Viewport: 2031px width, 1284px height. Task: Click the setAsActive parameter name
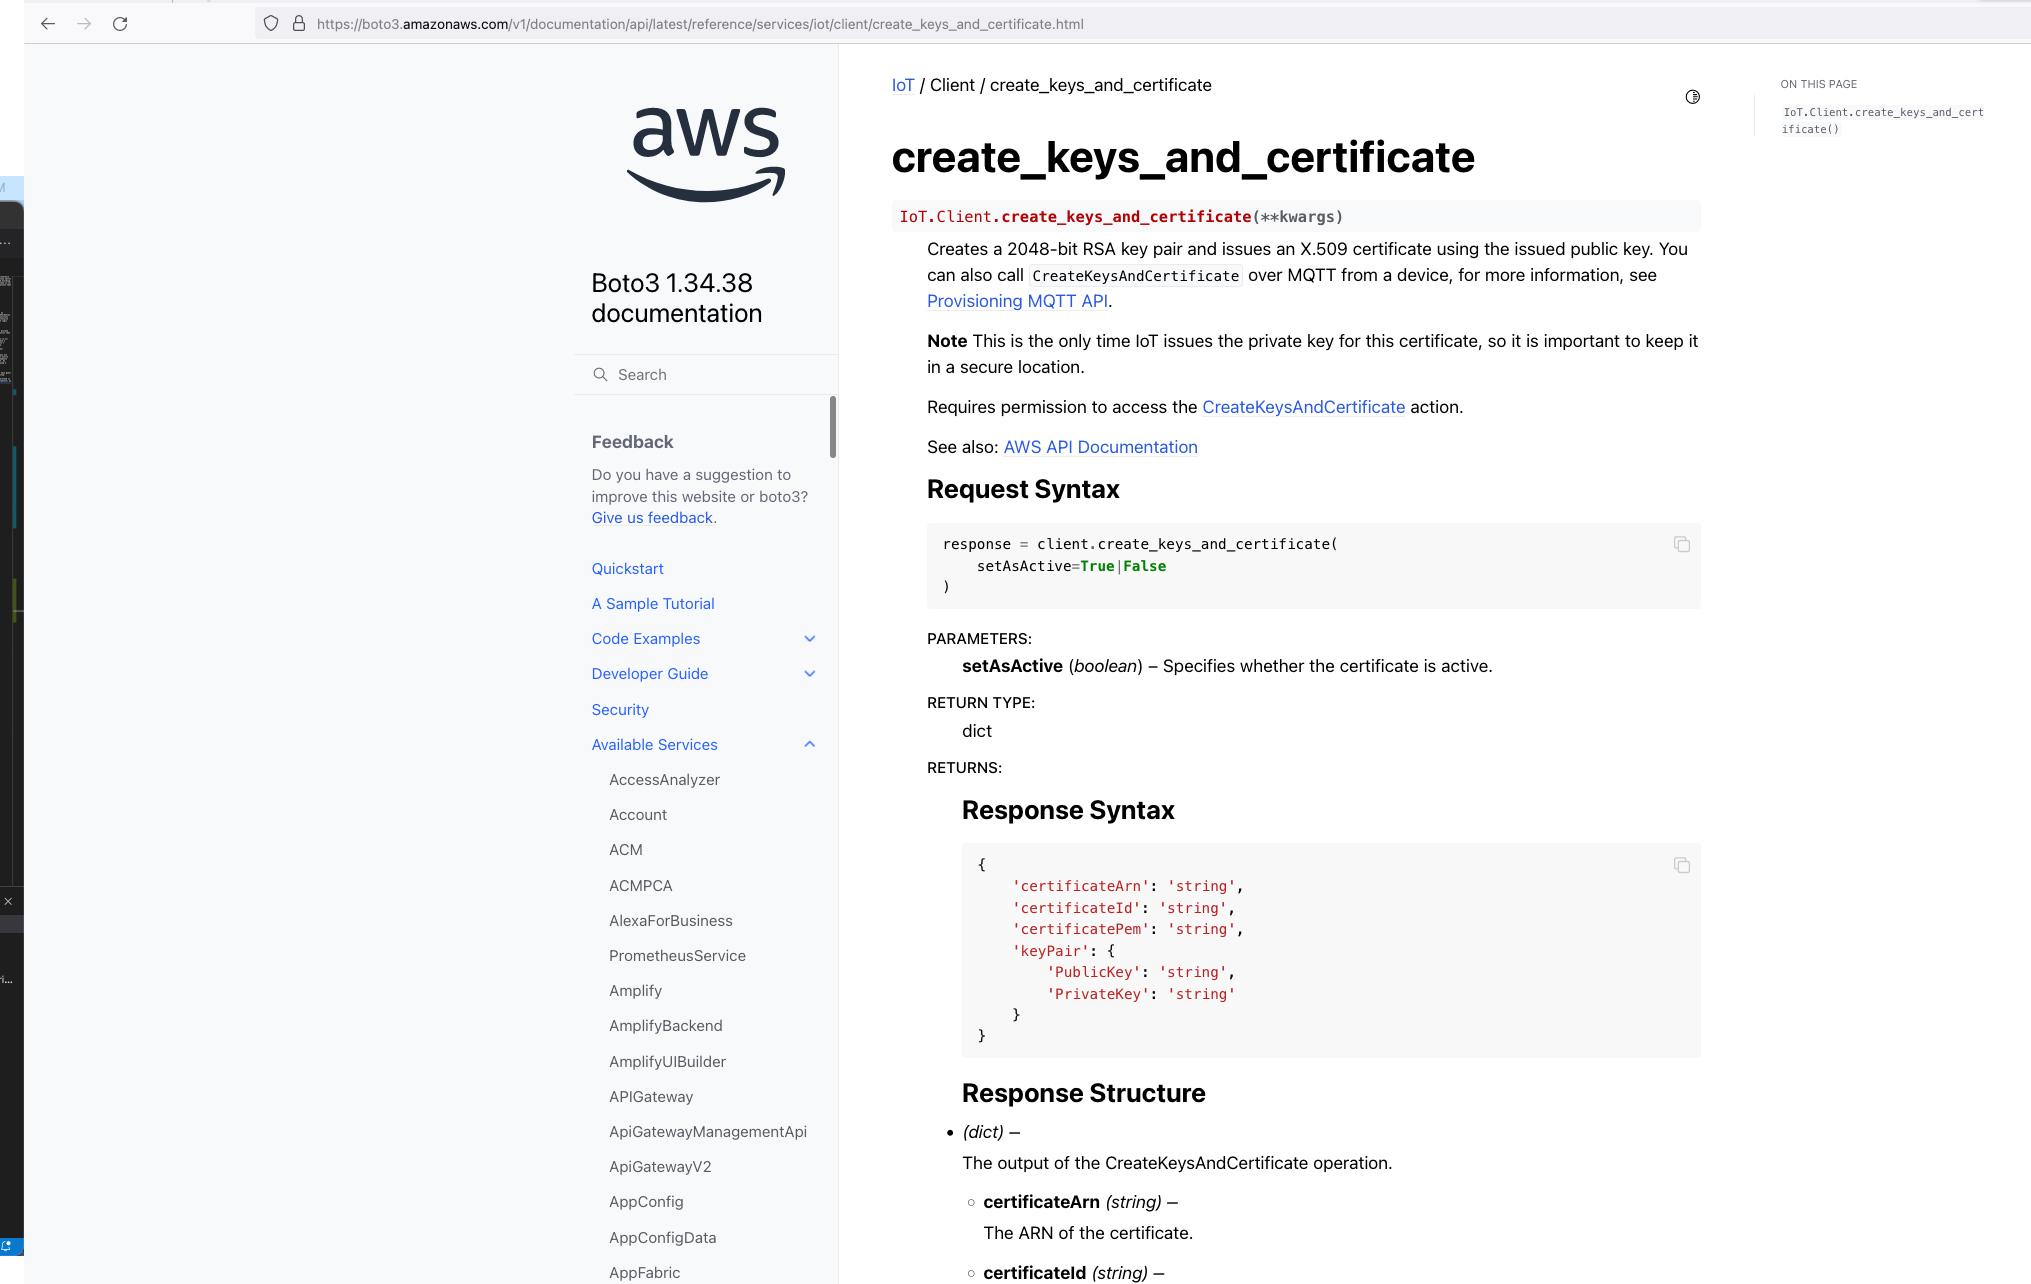(1012, 666)
